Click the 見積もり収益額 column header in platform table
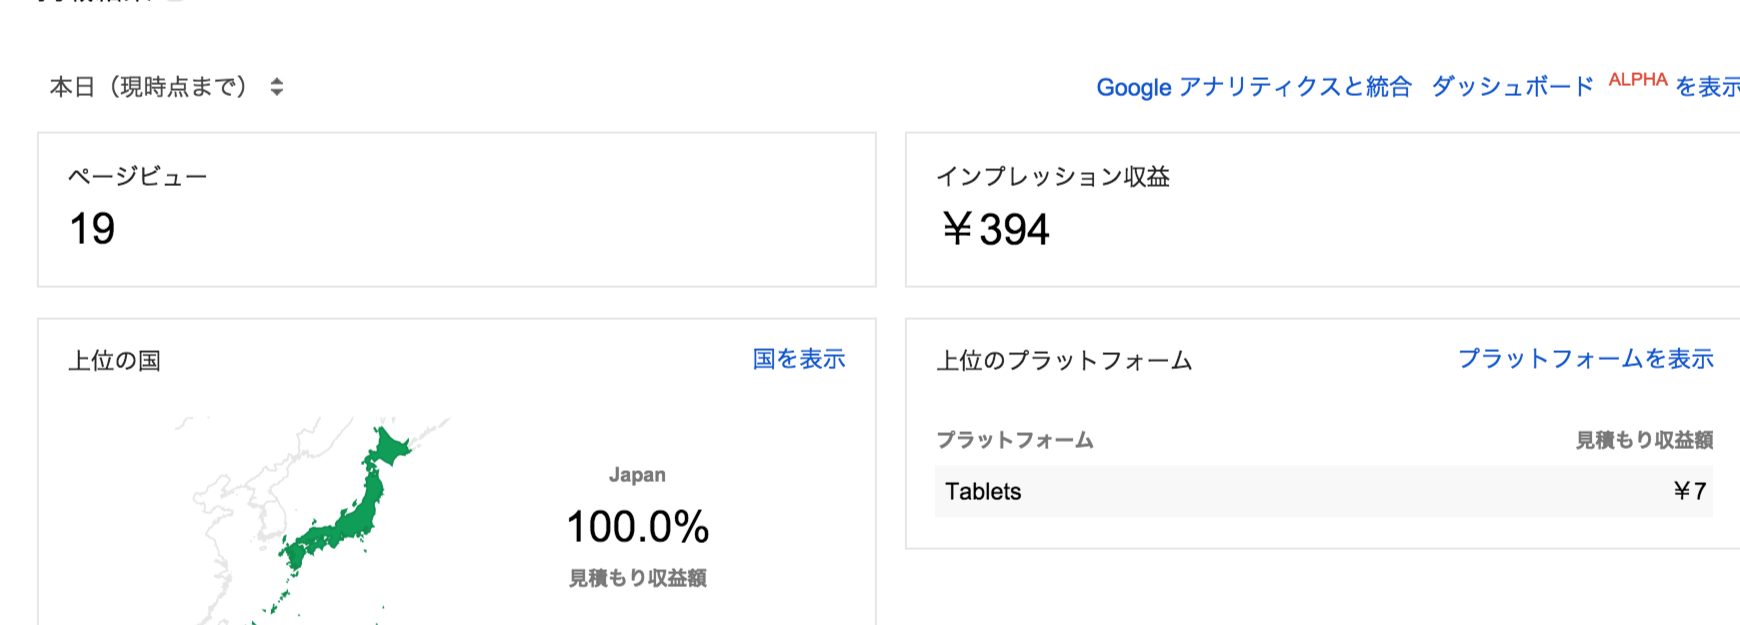This screenshot has height=625, width=1740. [x=1644, y=440]
